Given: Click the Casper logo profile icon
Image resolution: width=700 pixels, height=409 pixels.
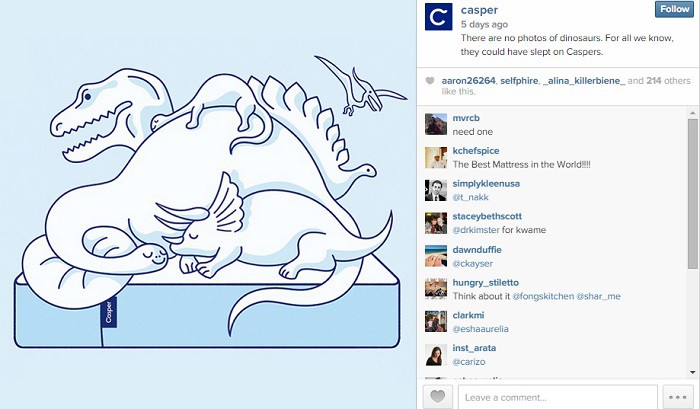Looking at the screenshot, I should coord(438,17).
